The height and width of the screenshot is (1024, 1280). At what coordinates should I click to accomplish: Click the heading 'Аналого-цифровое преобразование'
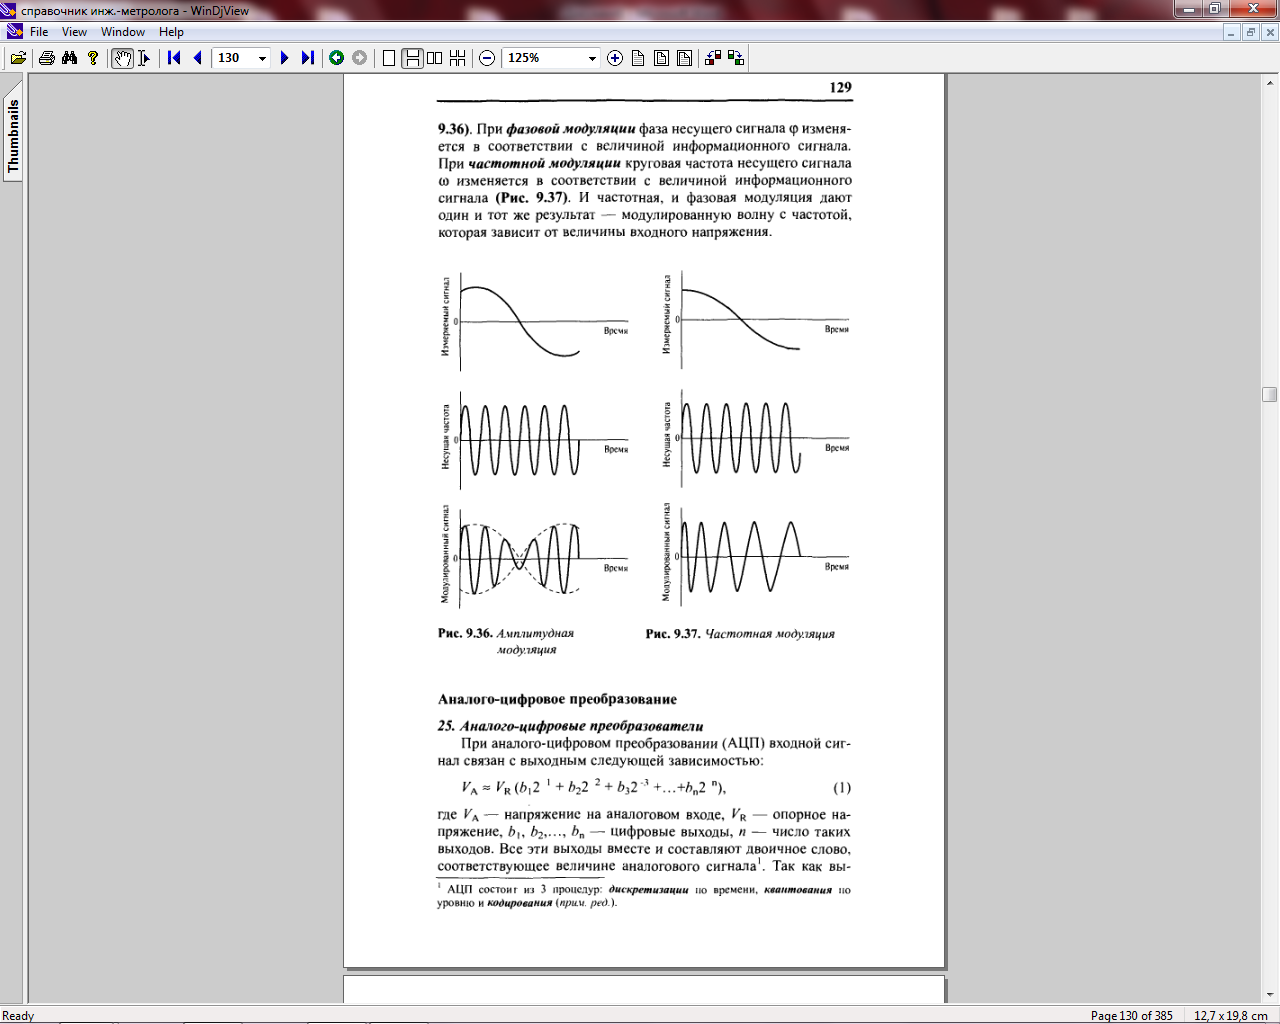(x=557, y=699)
